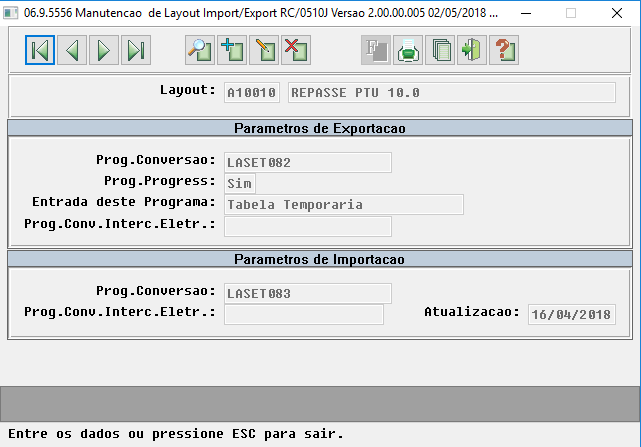The image size is (641, 447).
Task: Jump to the last record
Action: click(136, 50)
